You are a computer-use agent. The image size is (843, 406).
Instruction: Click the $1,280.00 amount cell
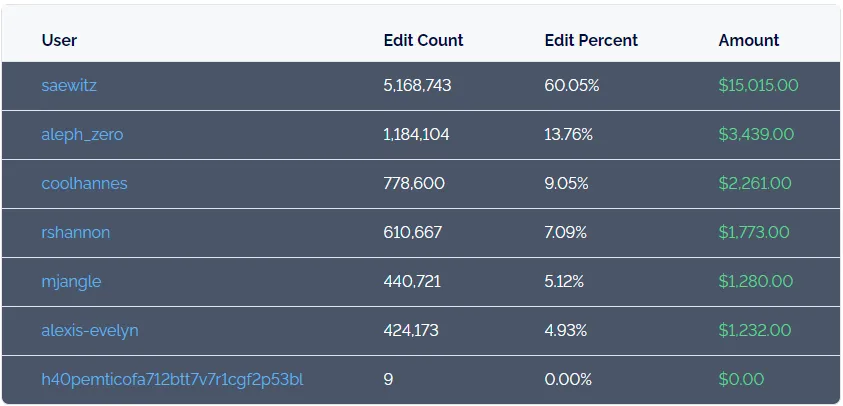755,281
